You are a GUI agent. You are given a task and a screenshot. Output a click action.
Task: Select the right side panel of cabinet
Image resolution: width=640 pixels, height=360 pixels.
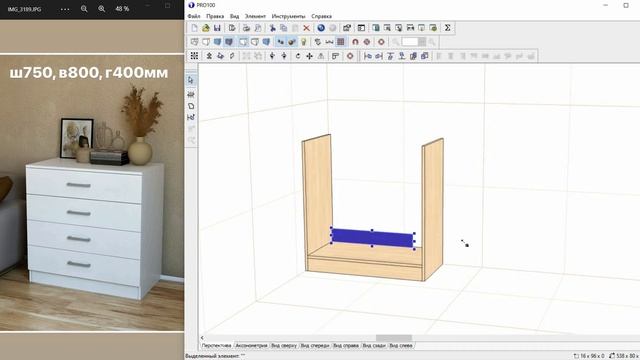tap(433, 208)
